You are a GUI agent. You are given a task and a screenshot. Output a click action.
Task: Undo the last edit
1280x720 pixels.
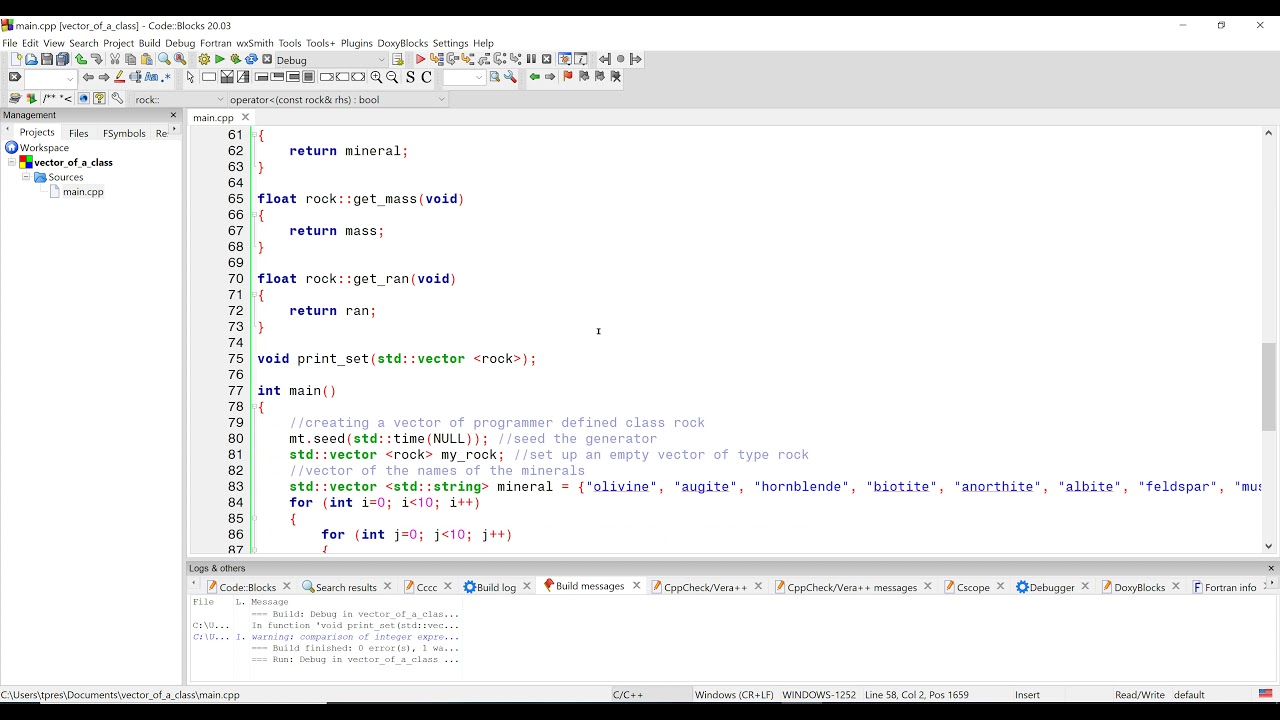(x=81, y=59)
